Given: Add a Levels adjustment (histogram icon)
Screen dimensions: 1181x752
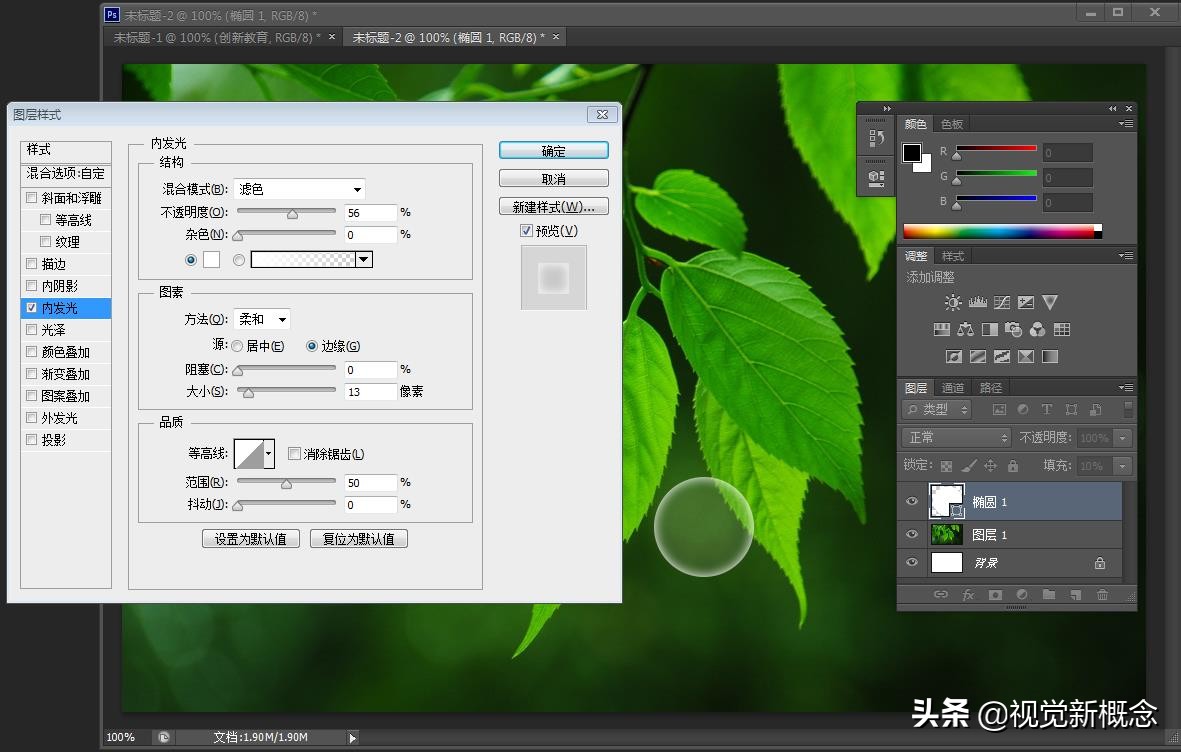Looking at the screenshot, I should 978,302.
